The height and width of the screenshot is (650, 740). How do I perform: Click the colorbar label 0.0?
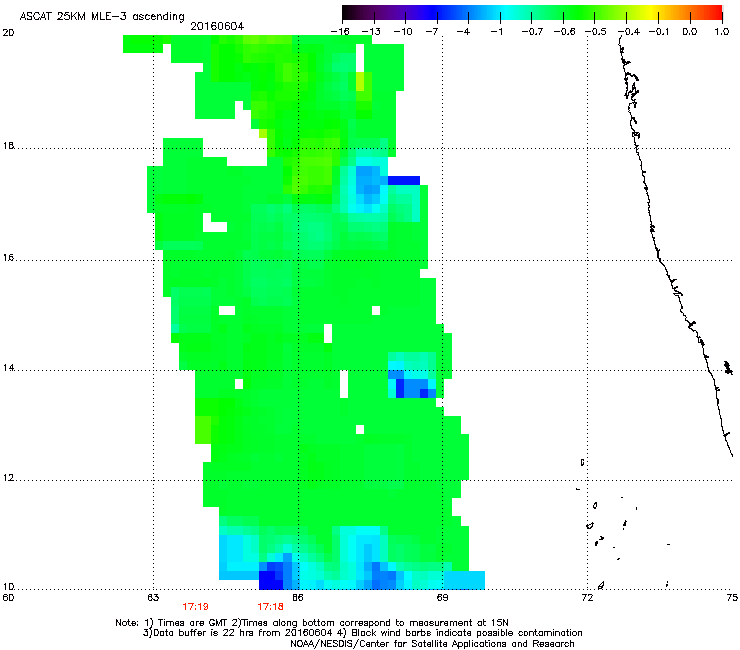(690, 32)
